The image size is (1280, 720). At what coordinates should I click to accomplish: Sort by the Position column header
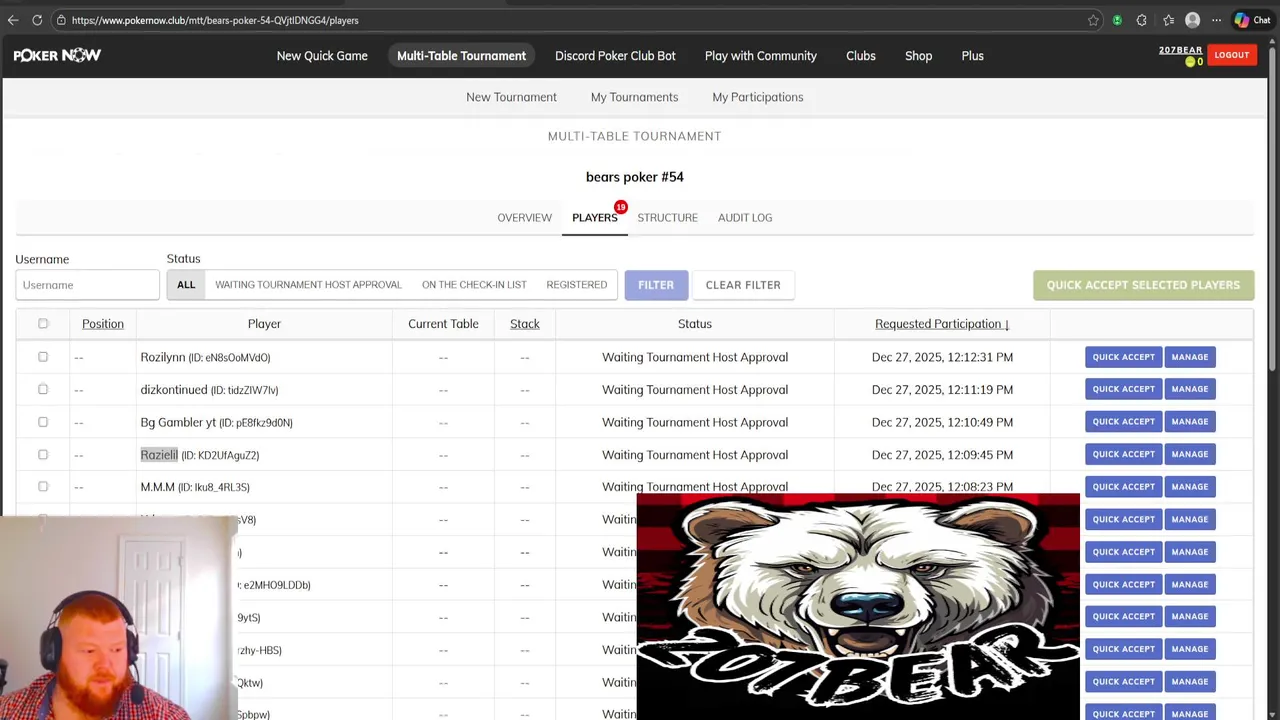coord(103,324)
